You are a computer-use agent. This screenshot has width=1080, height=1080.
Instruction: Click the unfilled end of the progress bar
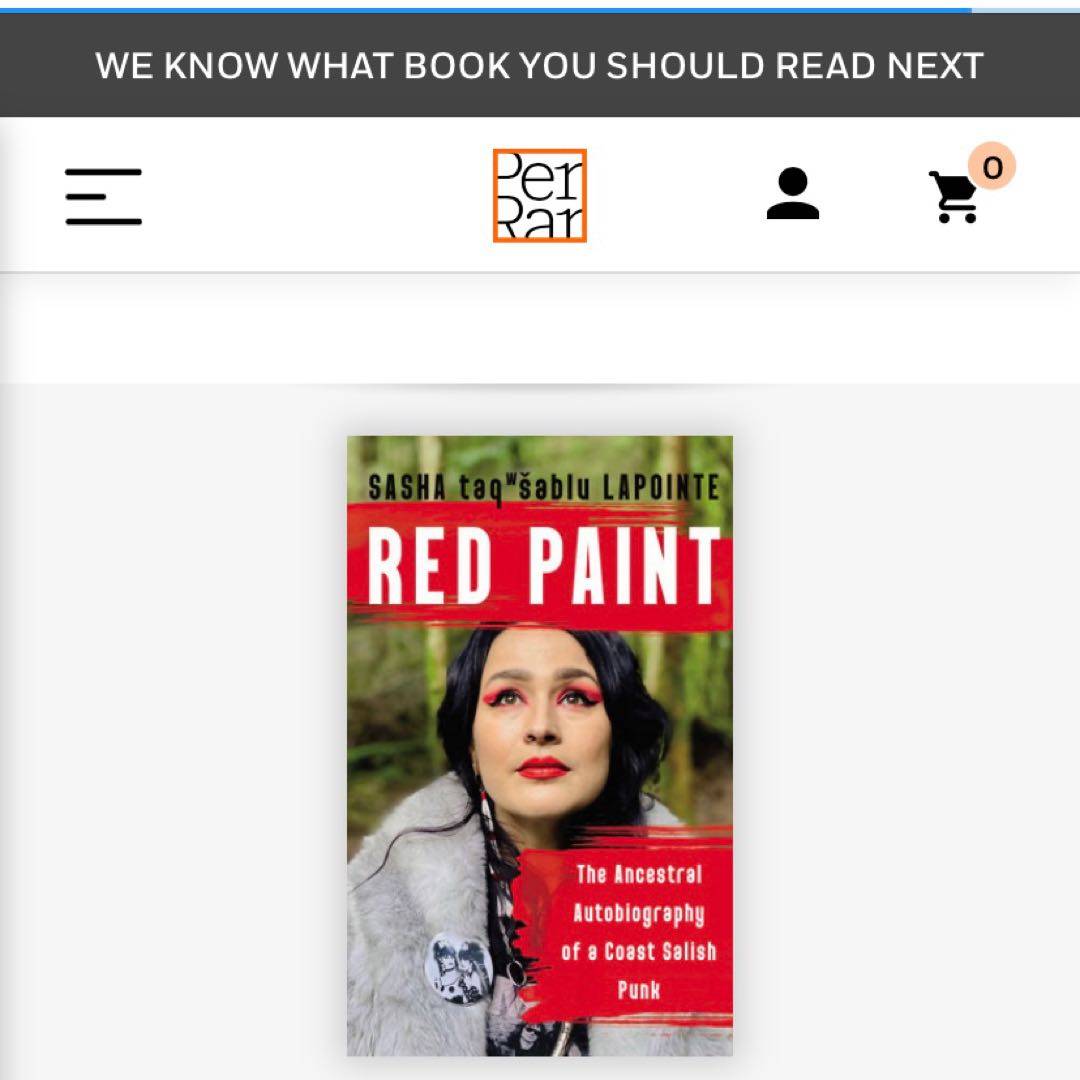pos(1026,10)
